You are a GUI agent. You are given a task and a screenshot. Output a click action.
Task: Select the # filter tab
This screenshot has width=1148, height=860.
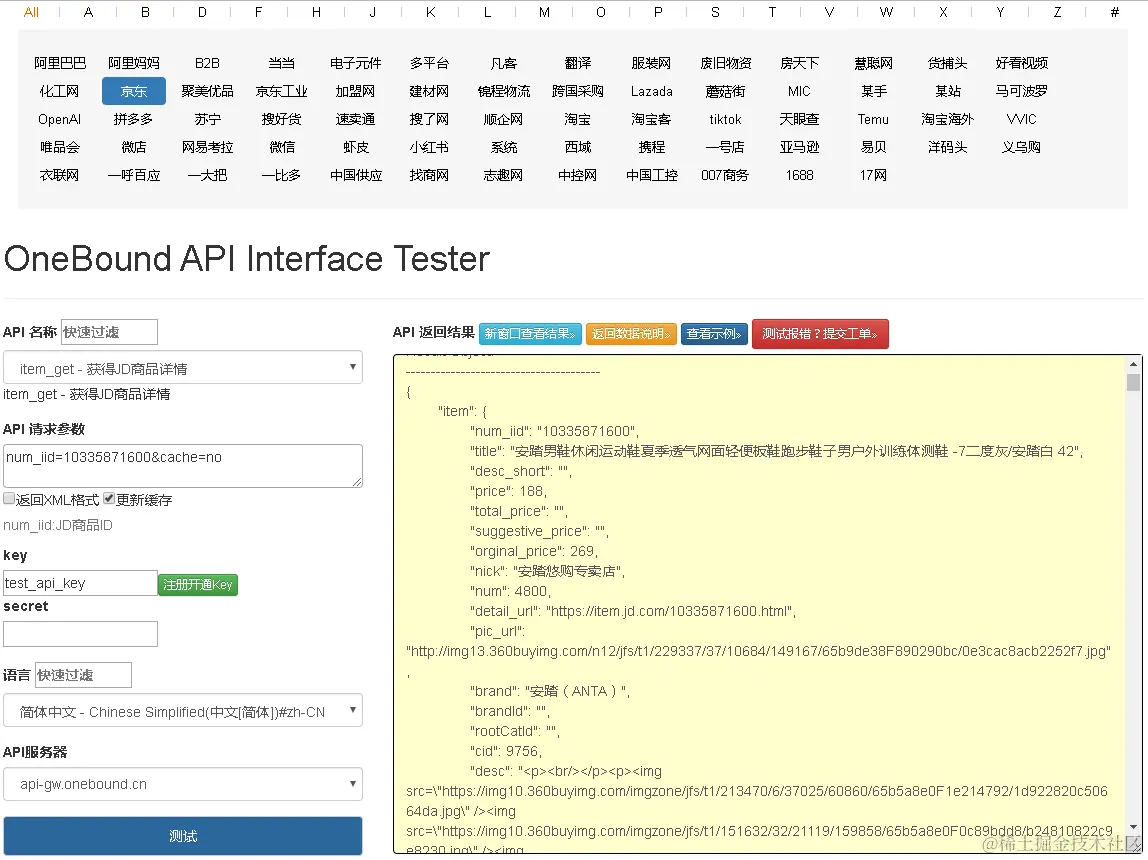click(x=1114, y=12)
